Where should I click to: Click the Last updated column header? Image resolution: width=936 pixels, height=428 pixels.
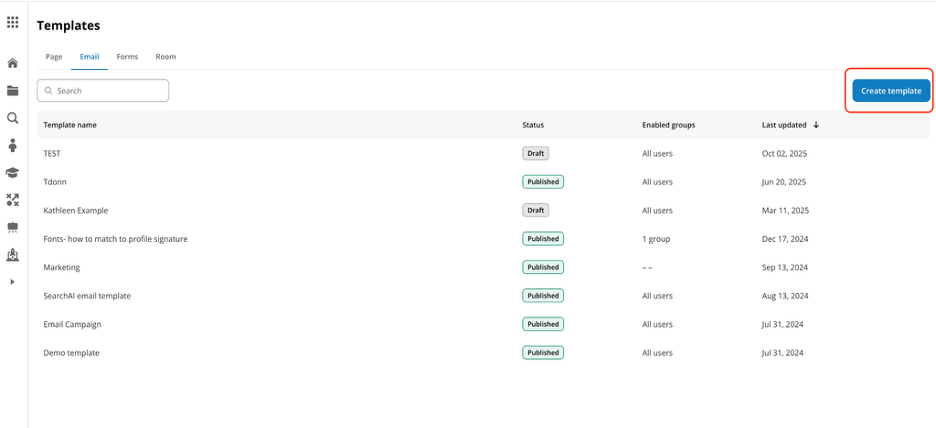click(784, 125)
